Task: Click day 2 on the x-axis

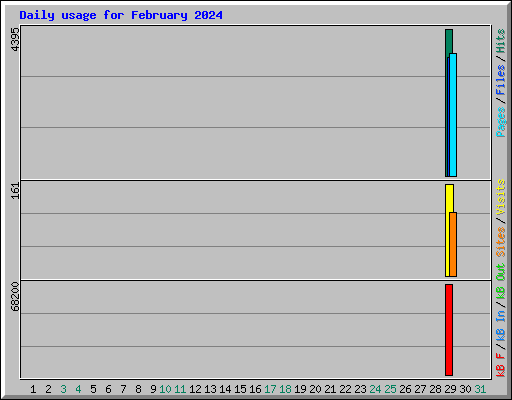Action: [x=48, y=389]
